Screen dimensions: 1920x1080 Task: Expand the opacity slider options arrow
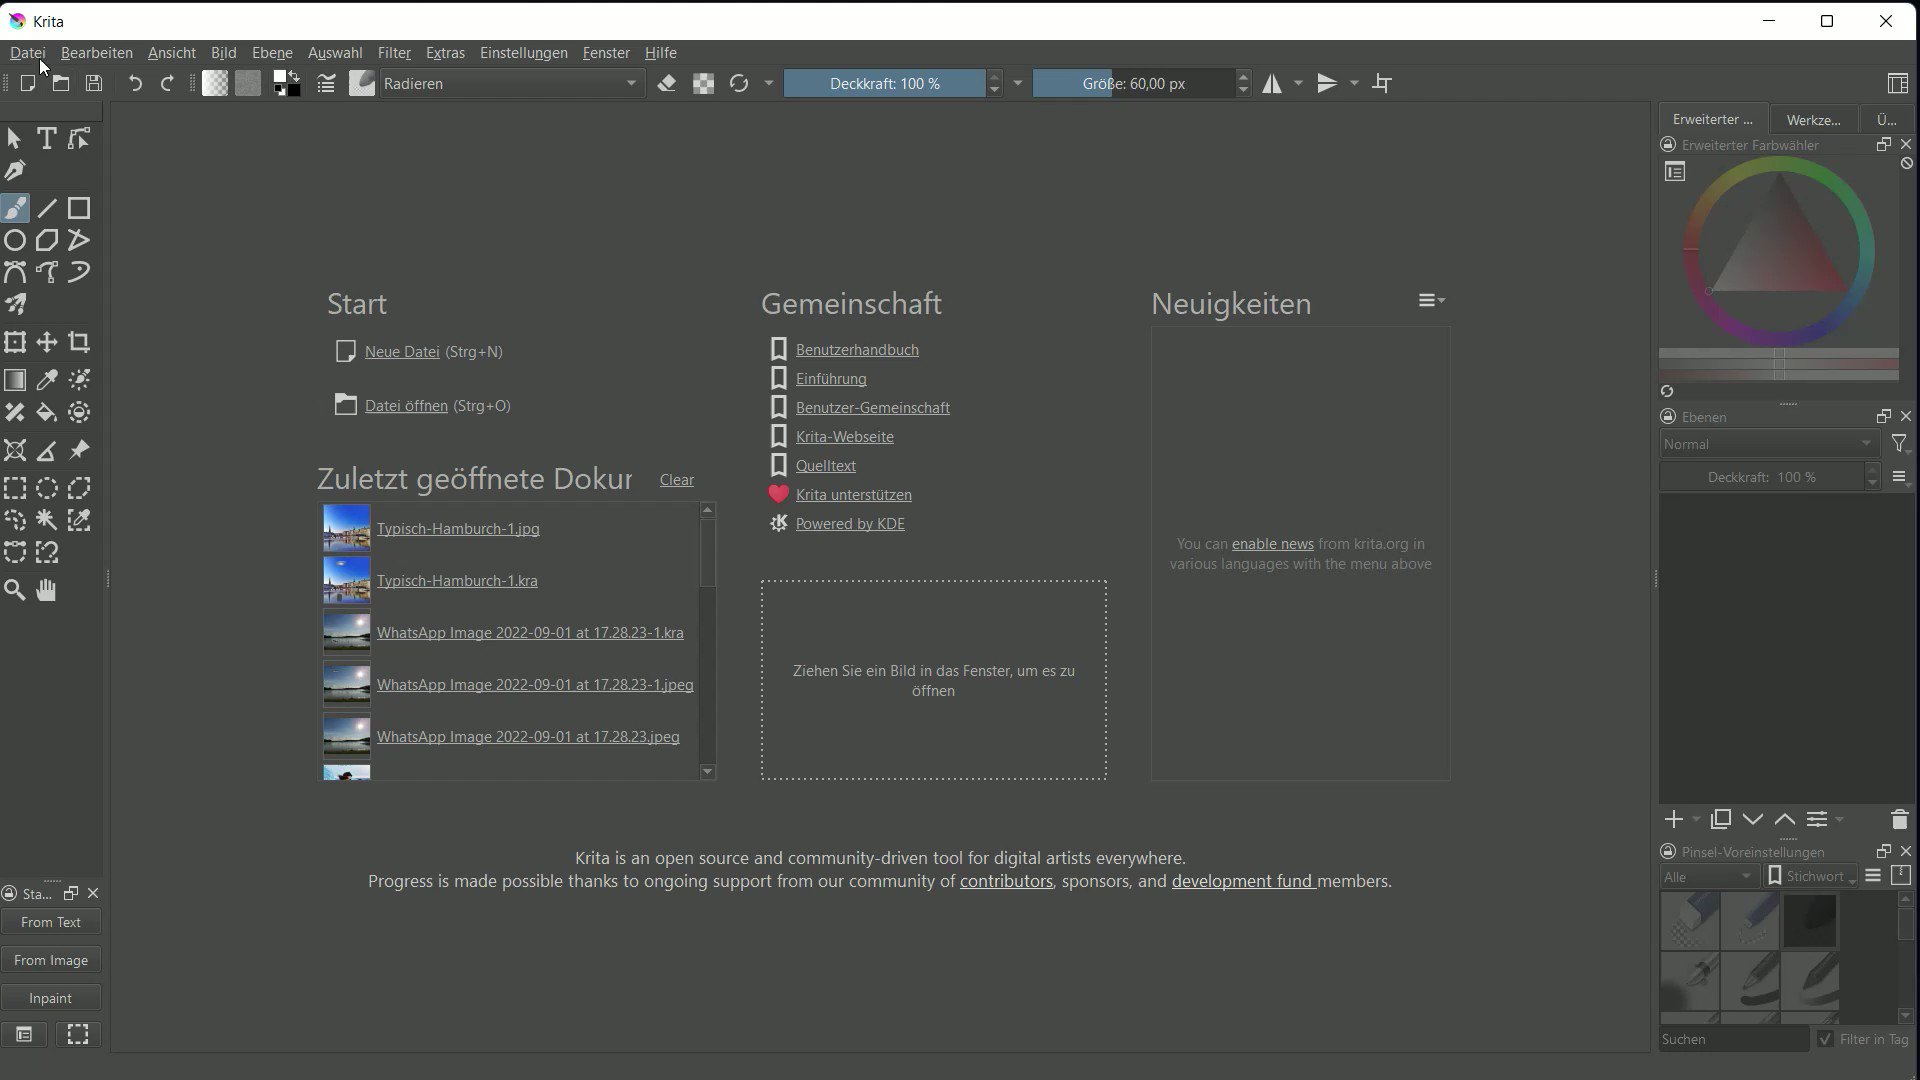click(1018, 84)
